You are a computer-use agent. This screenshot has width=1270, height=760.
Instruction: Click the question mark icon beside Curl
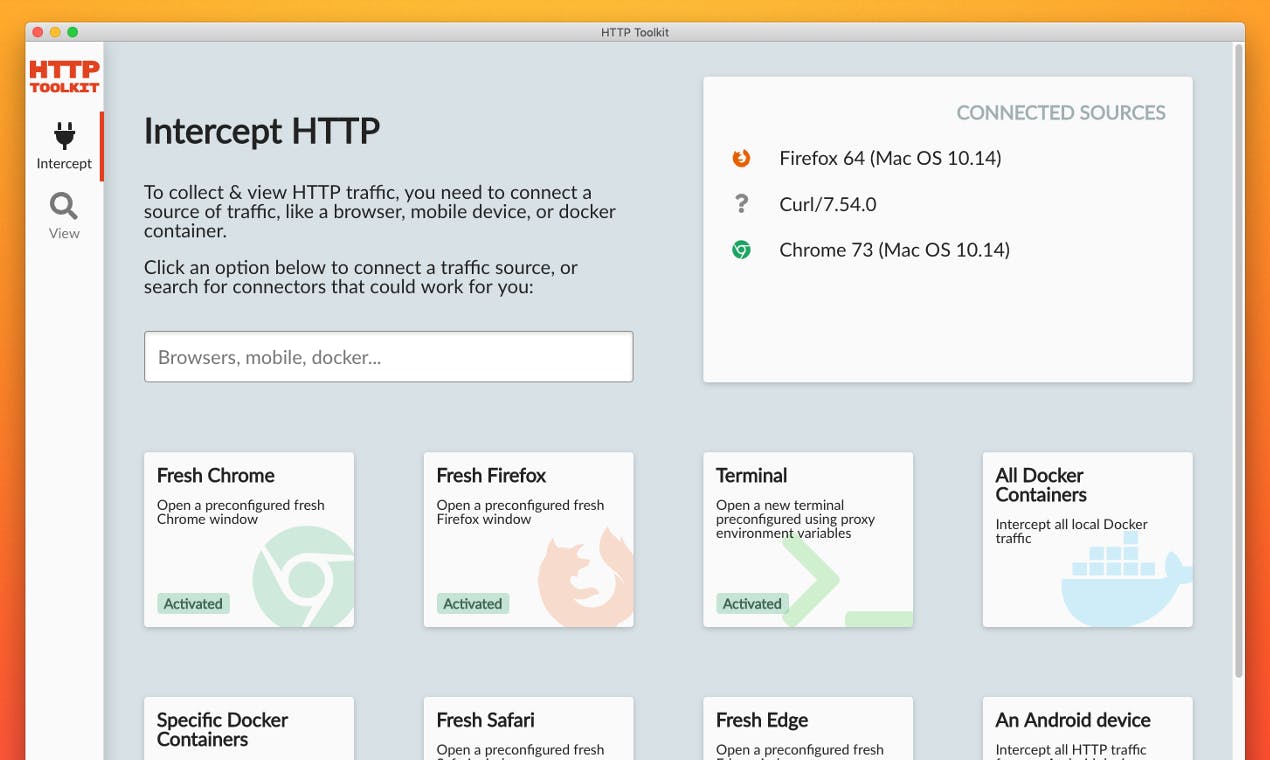[x=741, y=204]
